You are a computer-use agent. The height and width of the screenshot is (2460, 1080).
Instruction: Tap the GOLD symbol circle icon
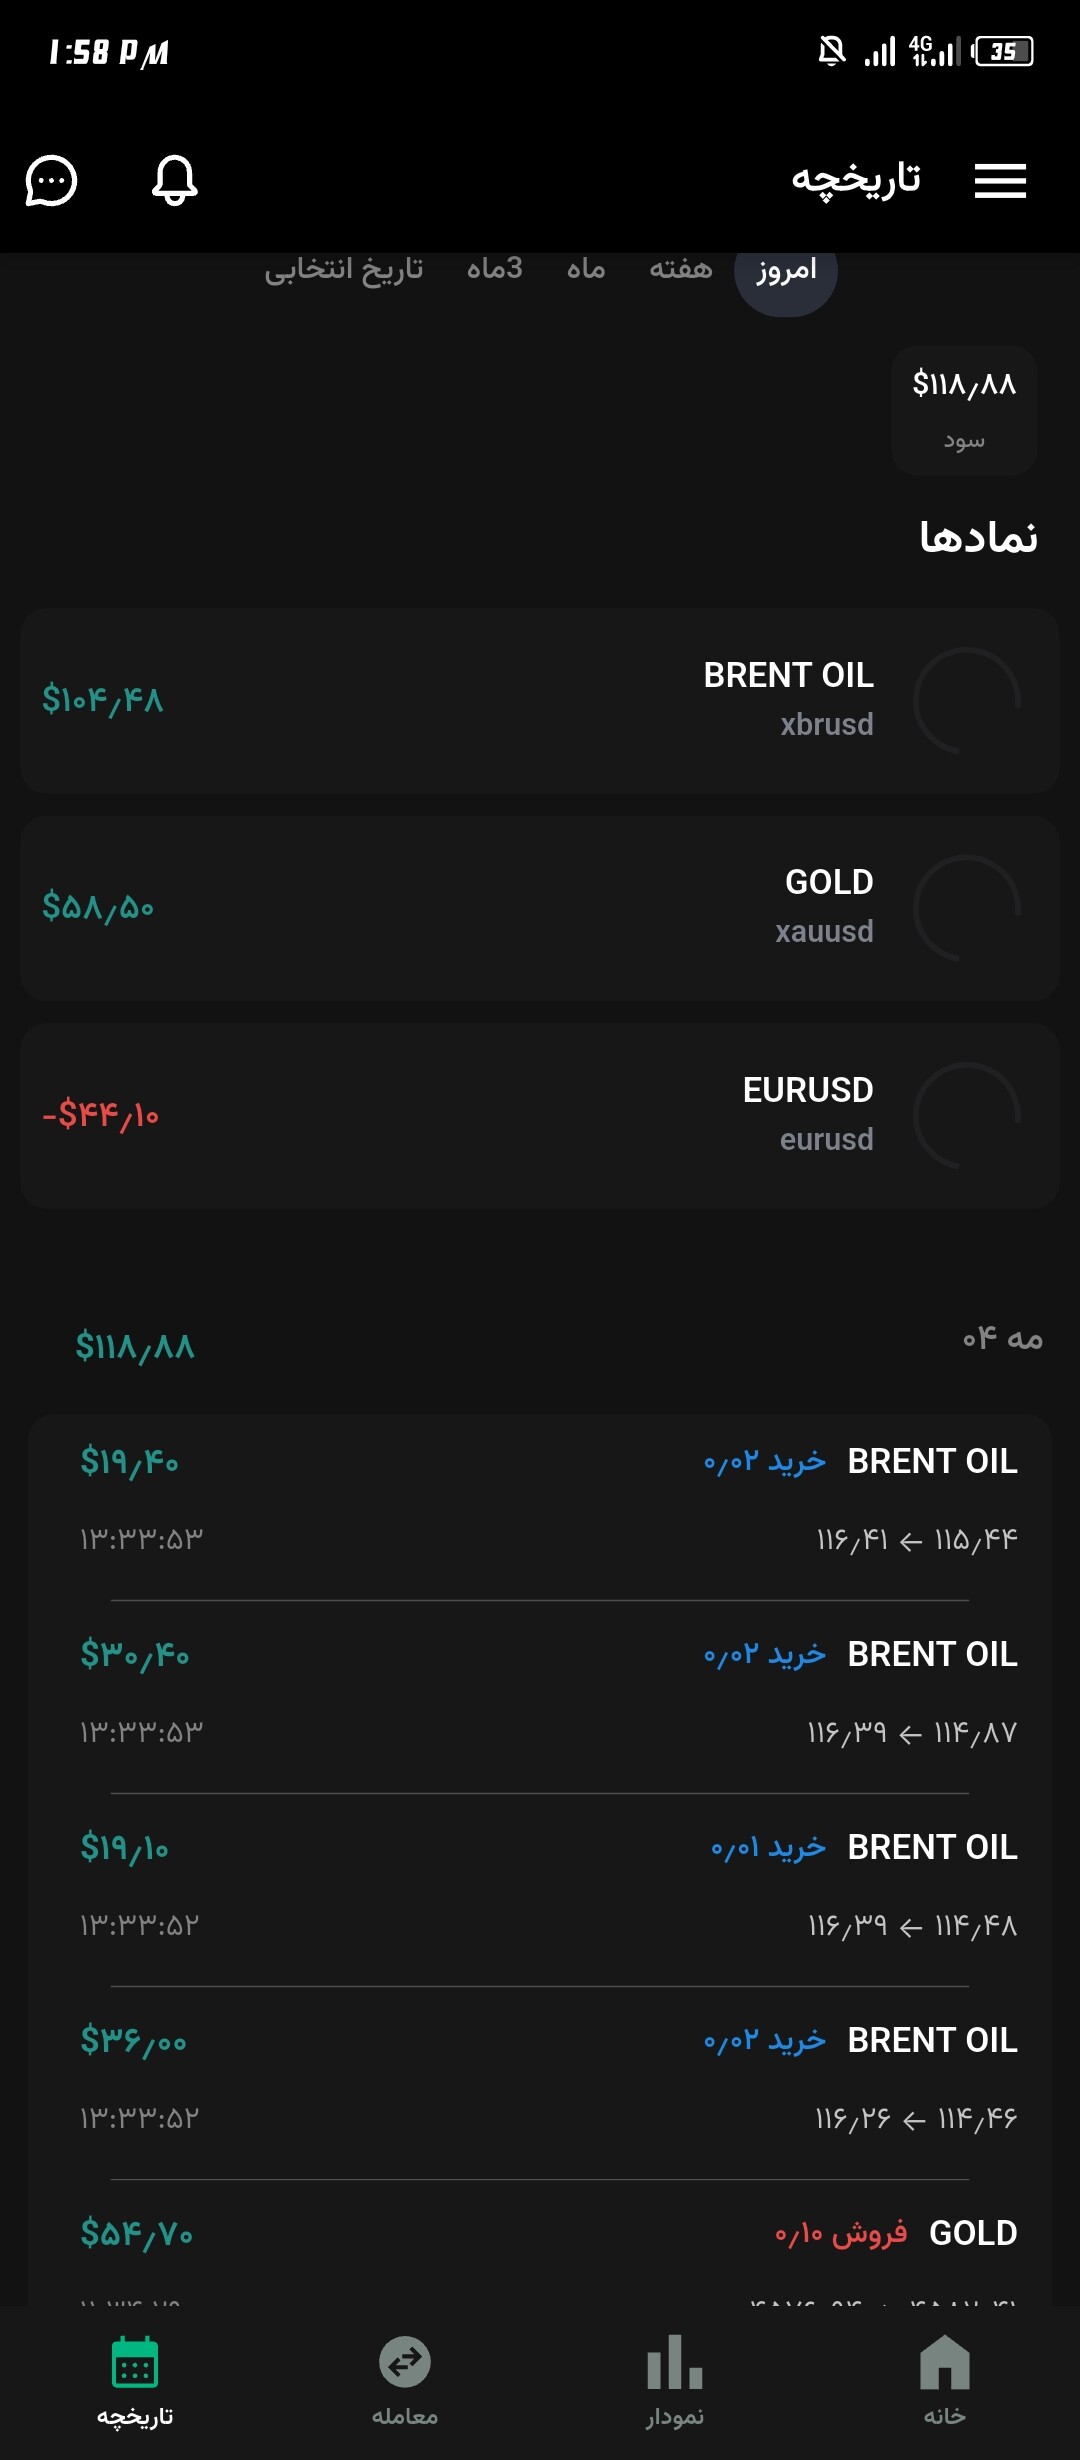point(967,908)
